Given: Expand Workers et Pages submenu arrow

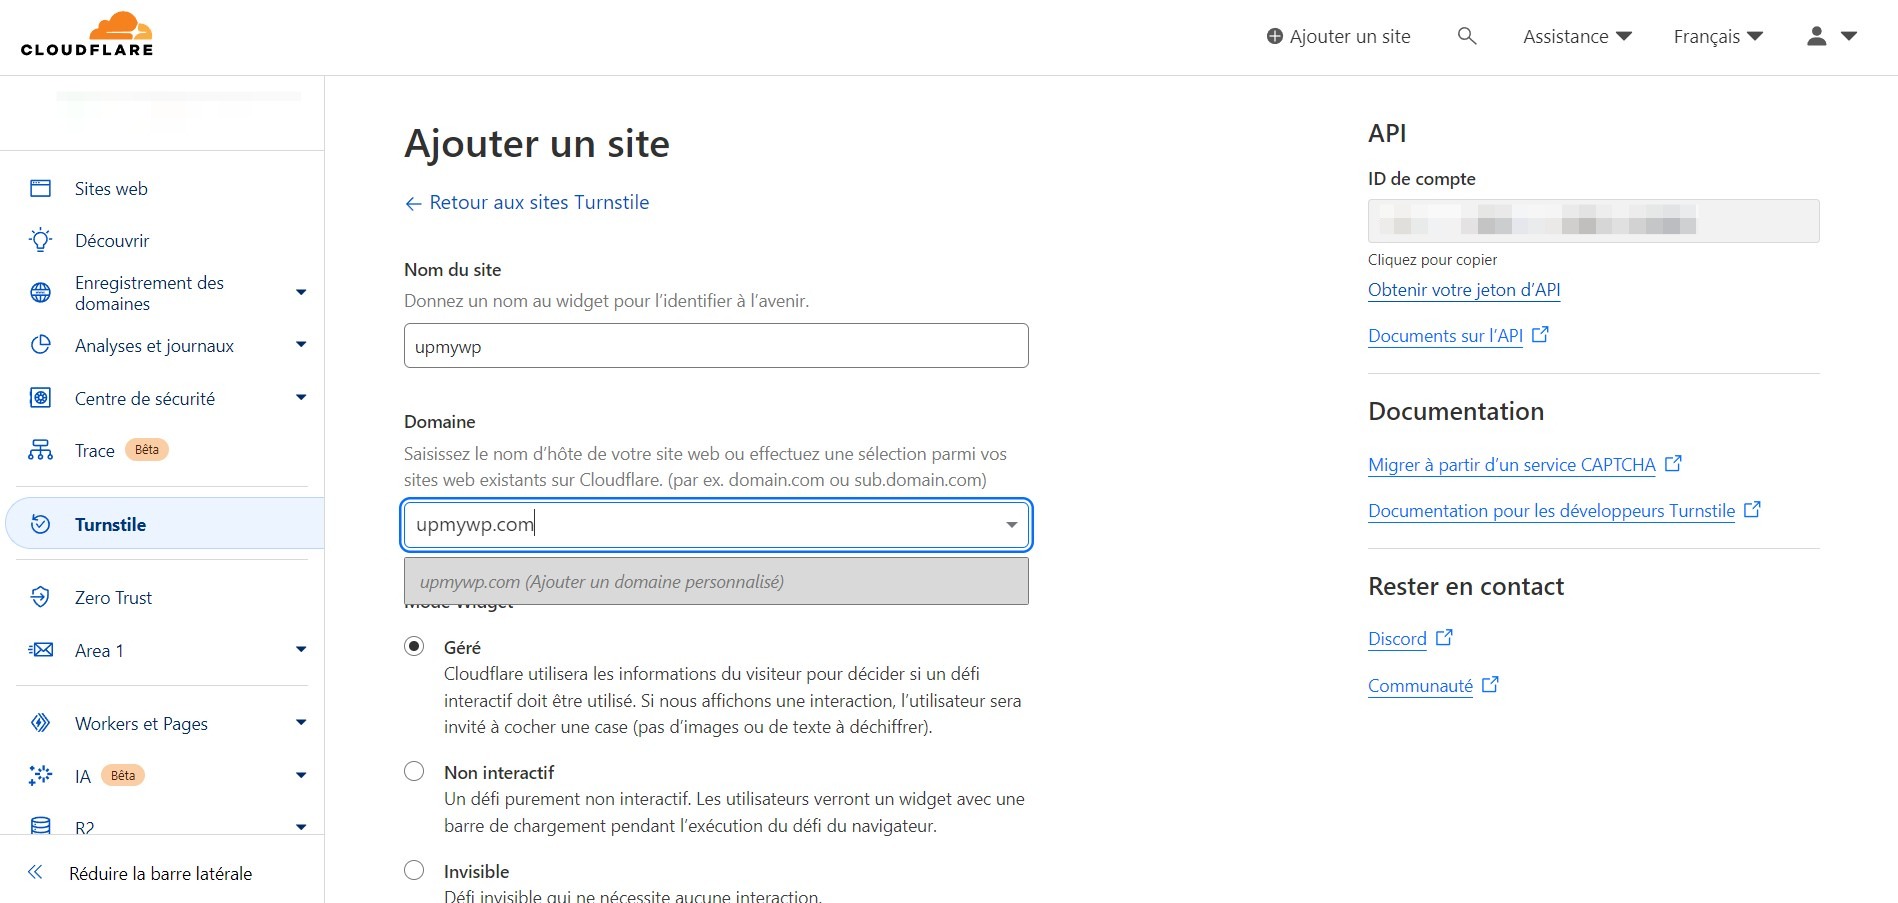Looking at the screenshot, I should (x=301, y=723).
